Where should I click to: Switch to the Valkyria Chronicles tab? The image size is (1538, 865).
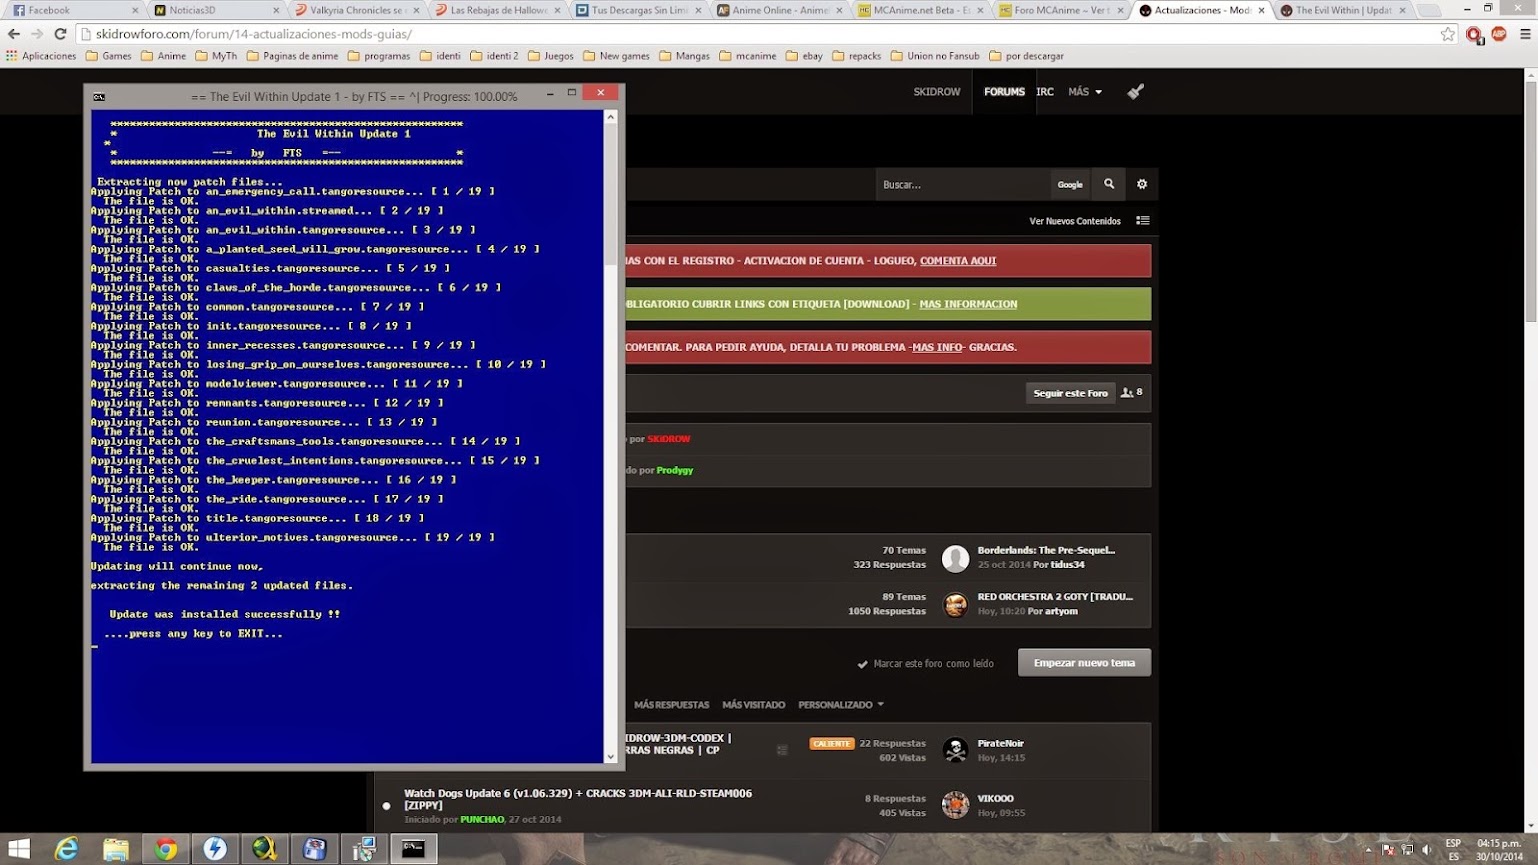coord(355,10)
